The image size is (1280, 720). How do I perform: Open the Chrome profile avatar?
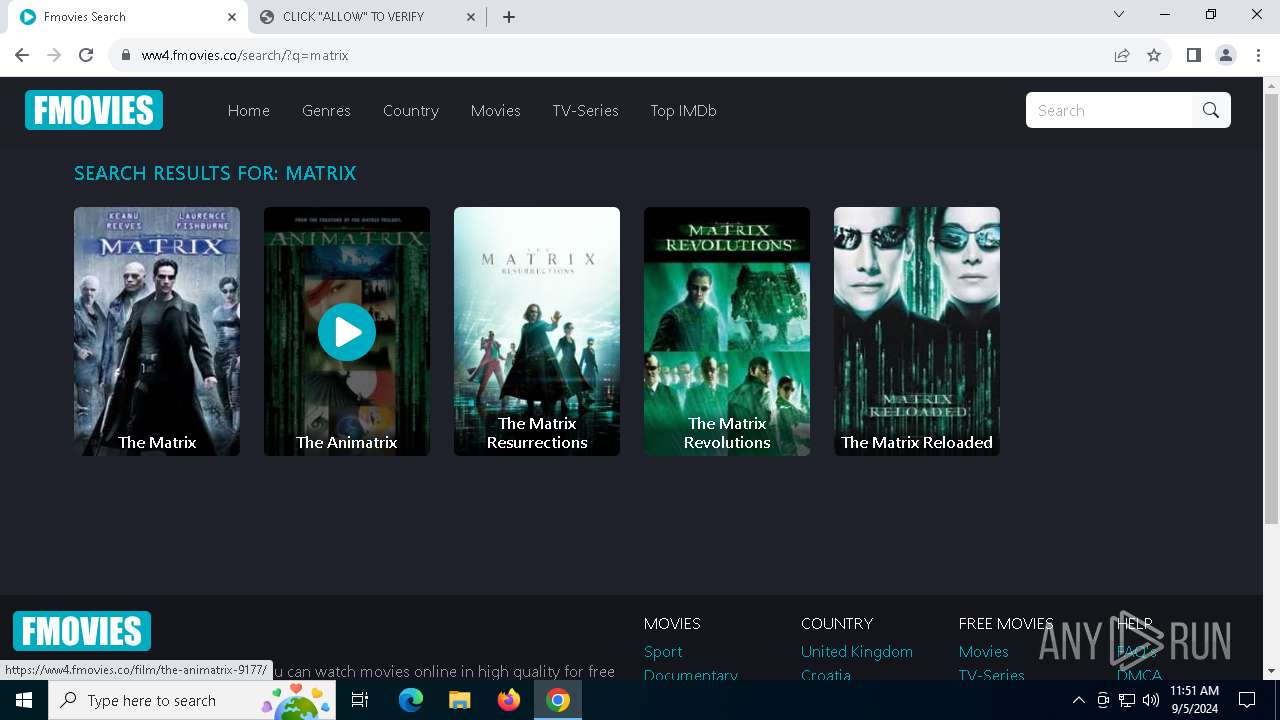(x=1226, y=55)
